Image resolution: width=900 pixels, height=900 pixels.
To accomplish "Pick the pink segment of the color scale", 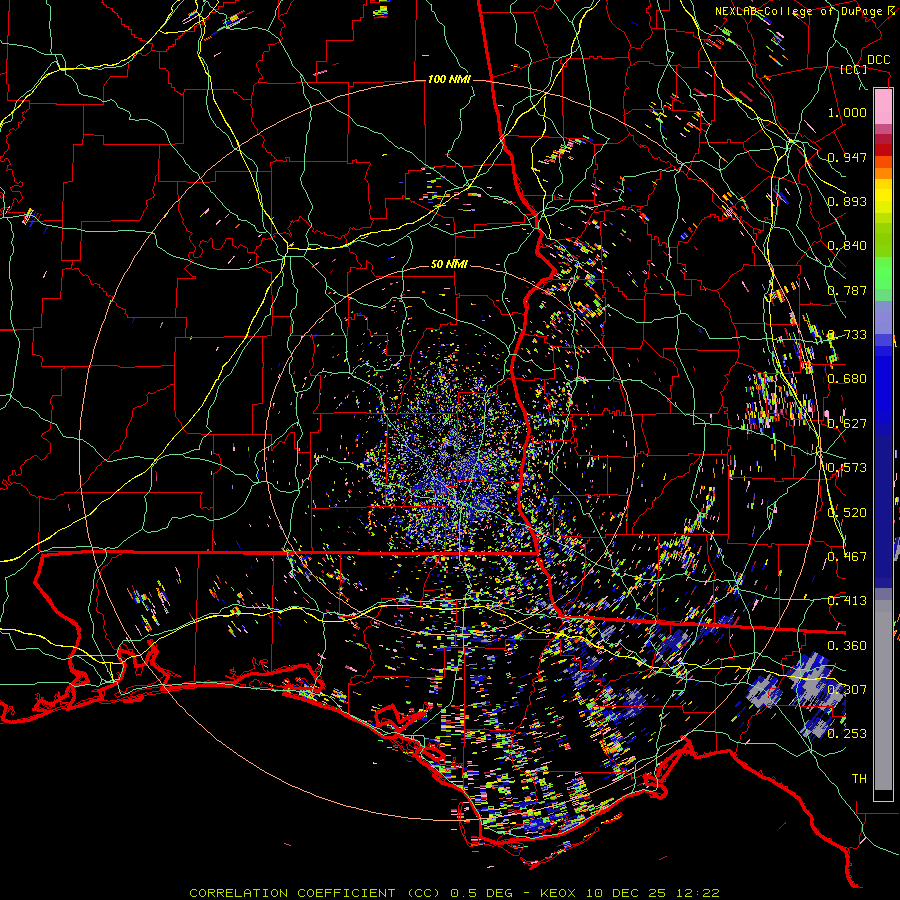I will click(x=883, y=107).
